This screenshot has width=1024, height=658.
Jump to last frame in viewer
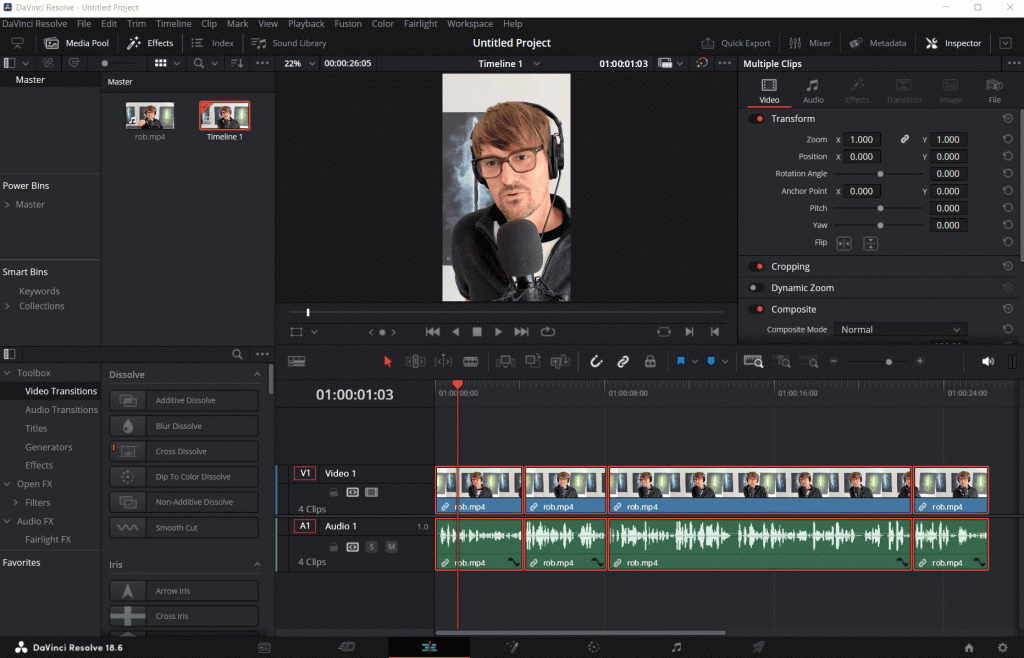point(521,332)
